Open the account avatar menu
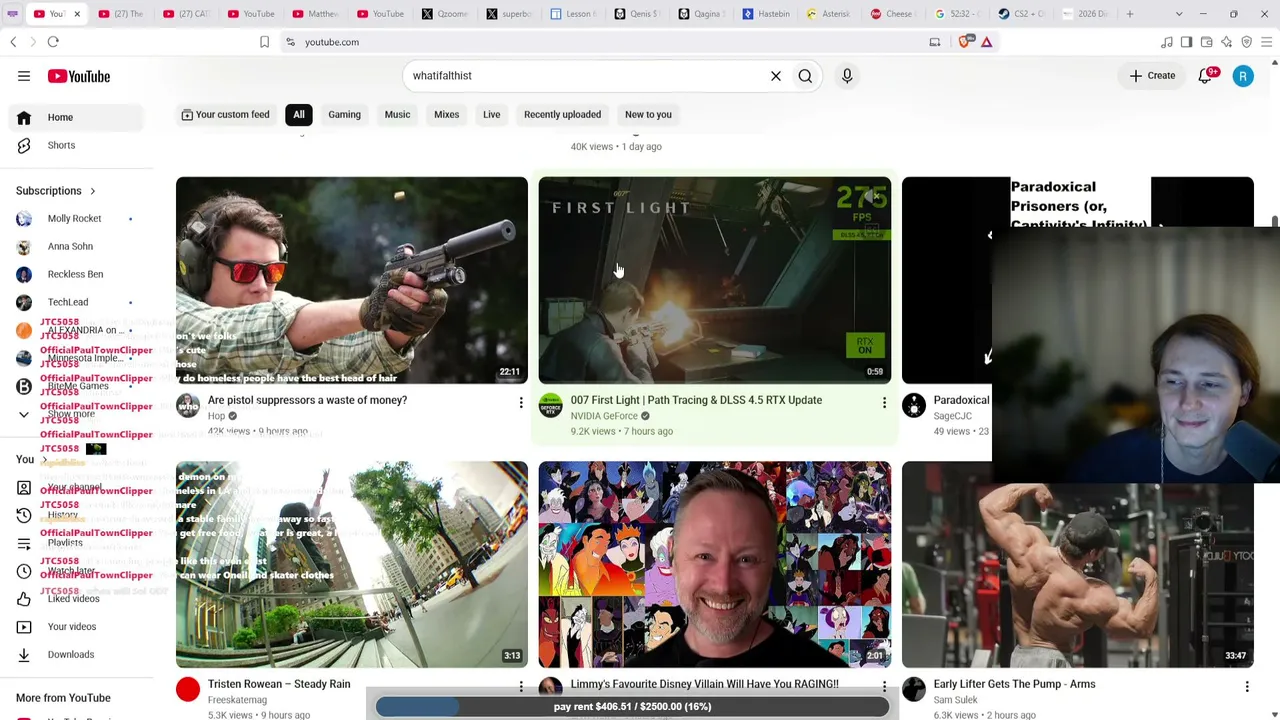Viewport: 1280px width, 720px height. pyautogui.click(x=1243, y=76)
